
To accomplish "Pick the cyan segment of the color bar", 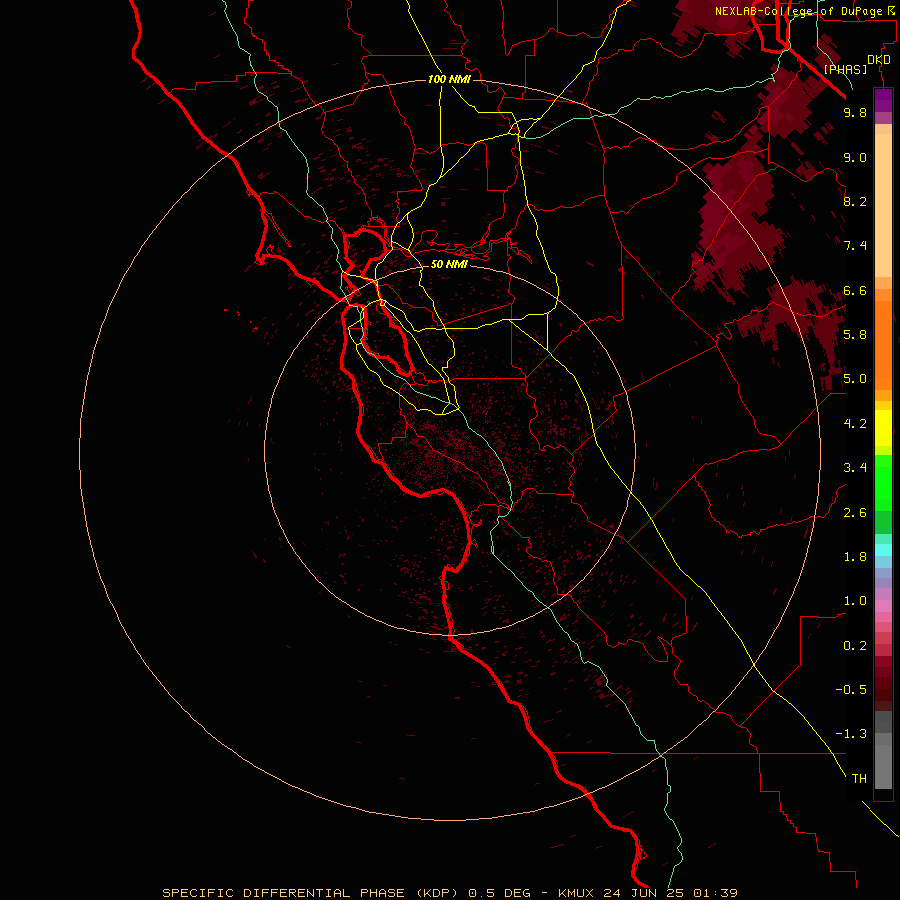I will (883, 550).
